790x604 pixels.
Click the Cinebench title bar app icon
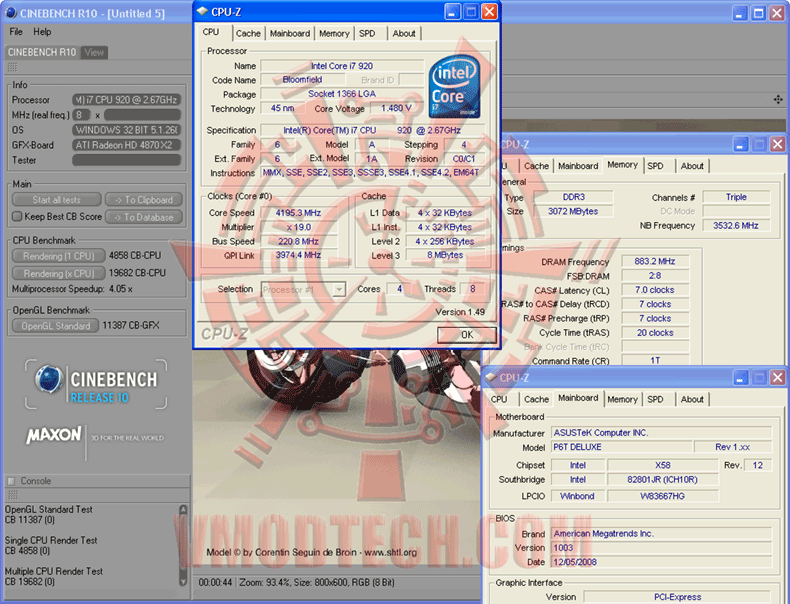[x=11, y=13]
